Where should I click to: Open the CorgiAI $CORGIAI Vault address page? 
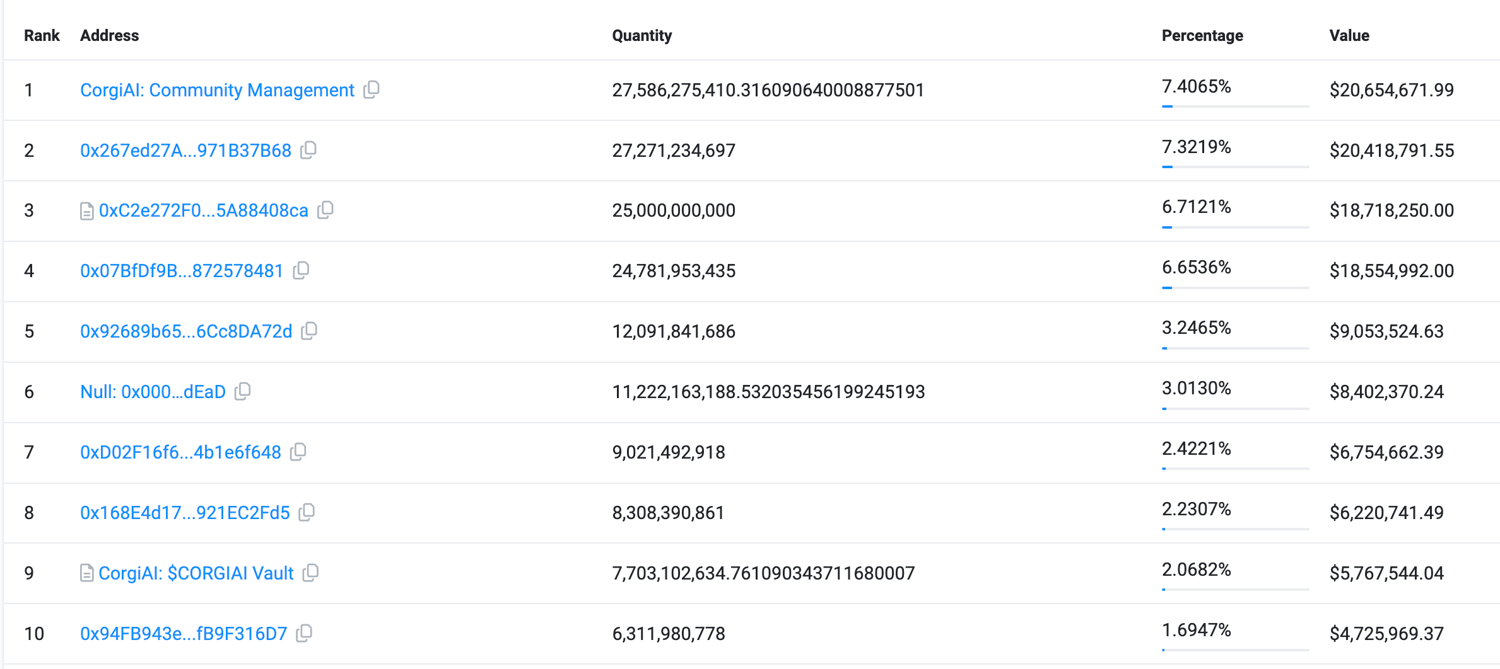(x=194, y=573)
